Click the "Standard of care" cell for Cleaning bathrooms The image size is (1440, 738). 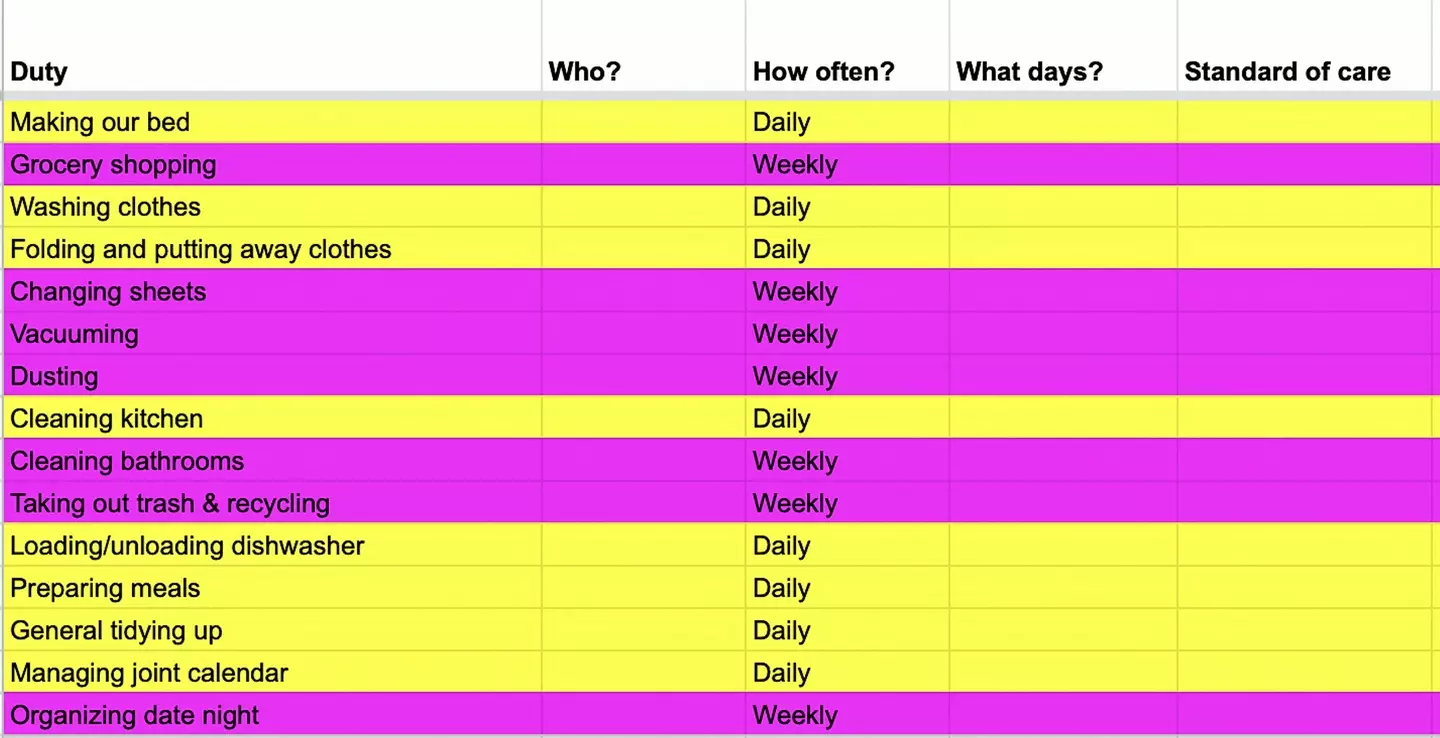coord(1305,461)
